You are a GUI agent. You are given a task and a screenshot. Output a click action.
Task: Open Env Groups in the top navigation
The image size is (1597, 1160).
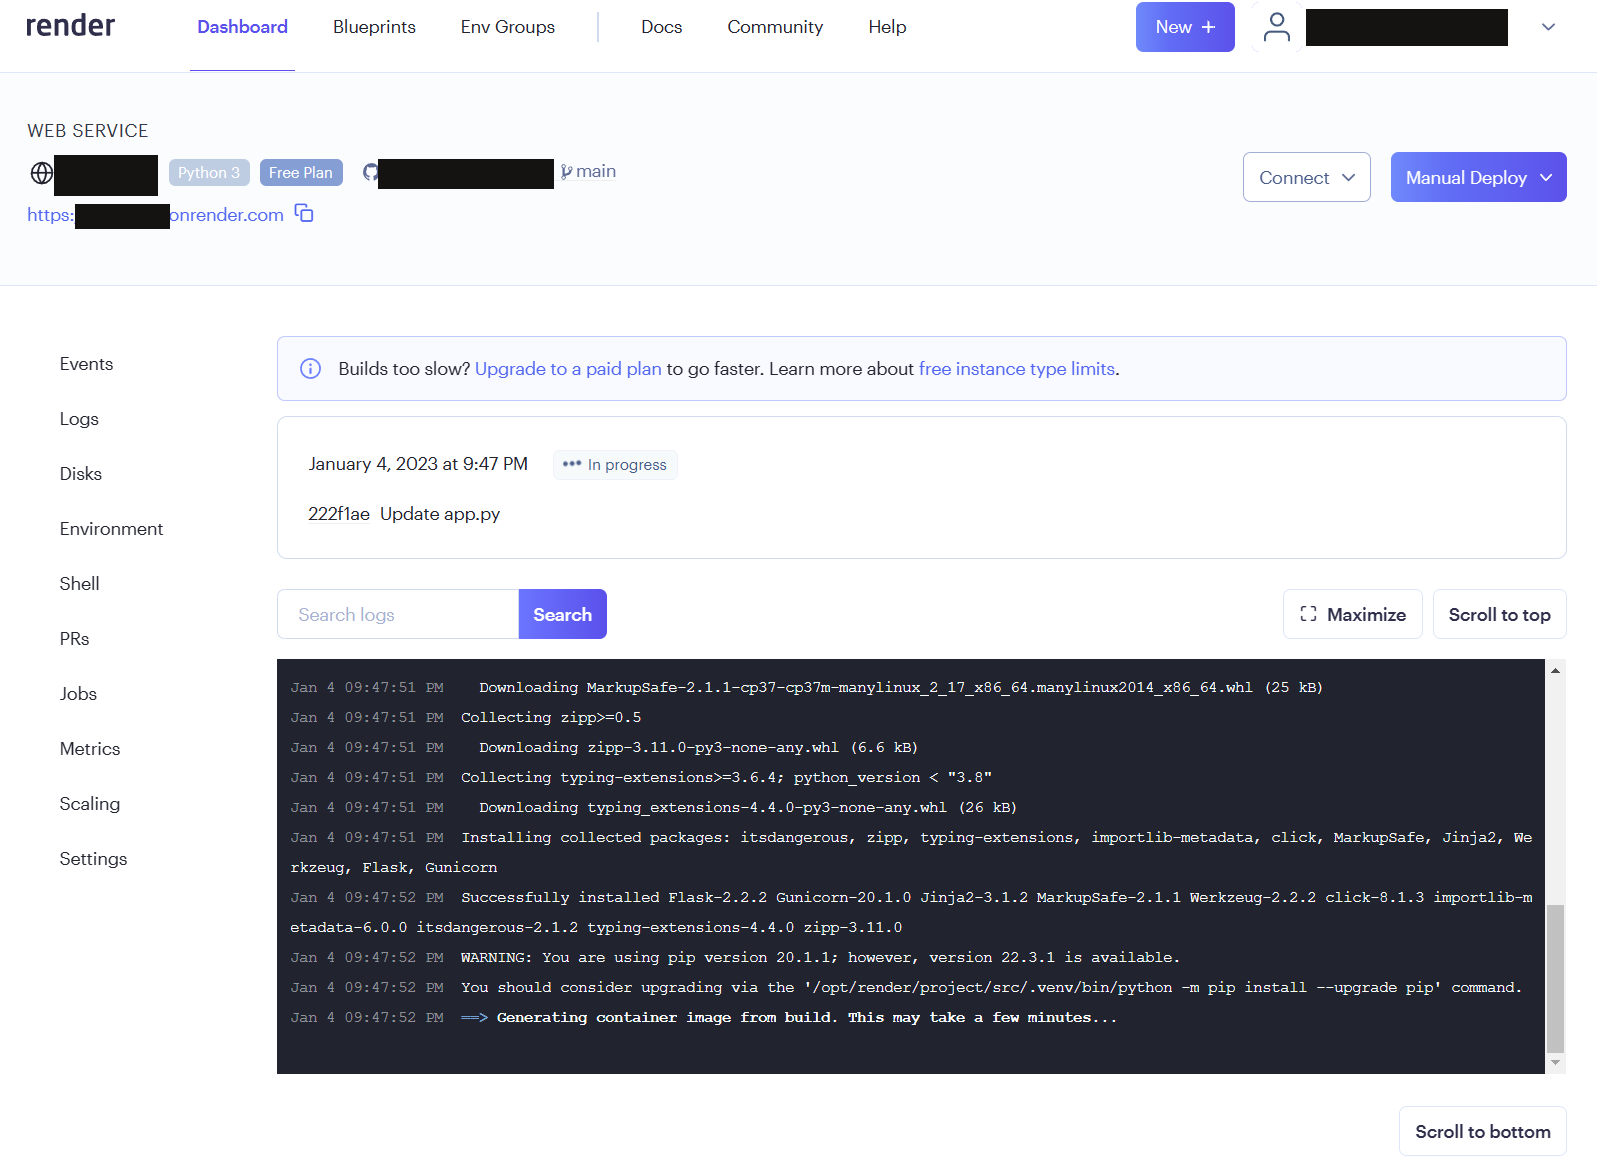[507, 27]
